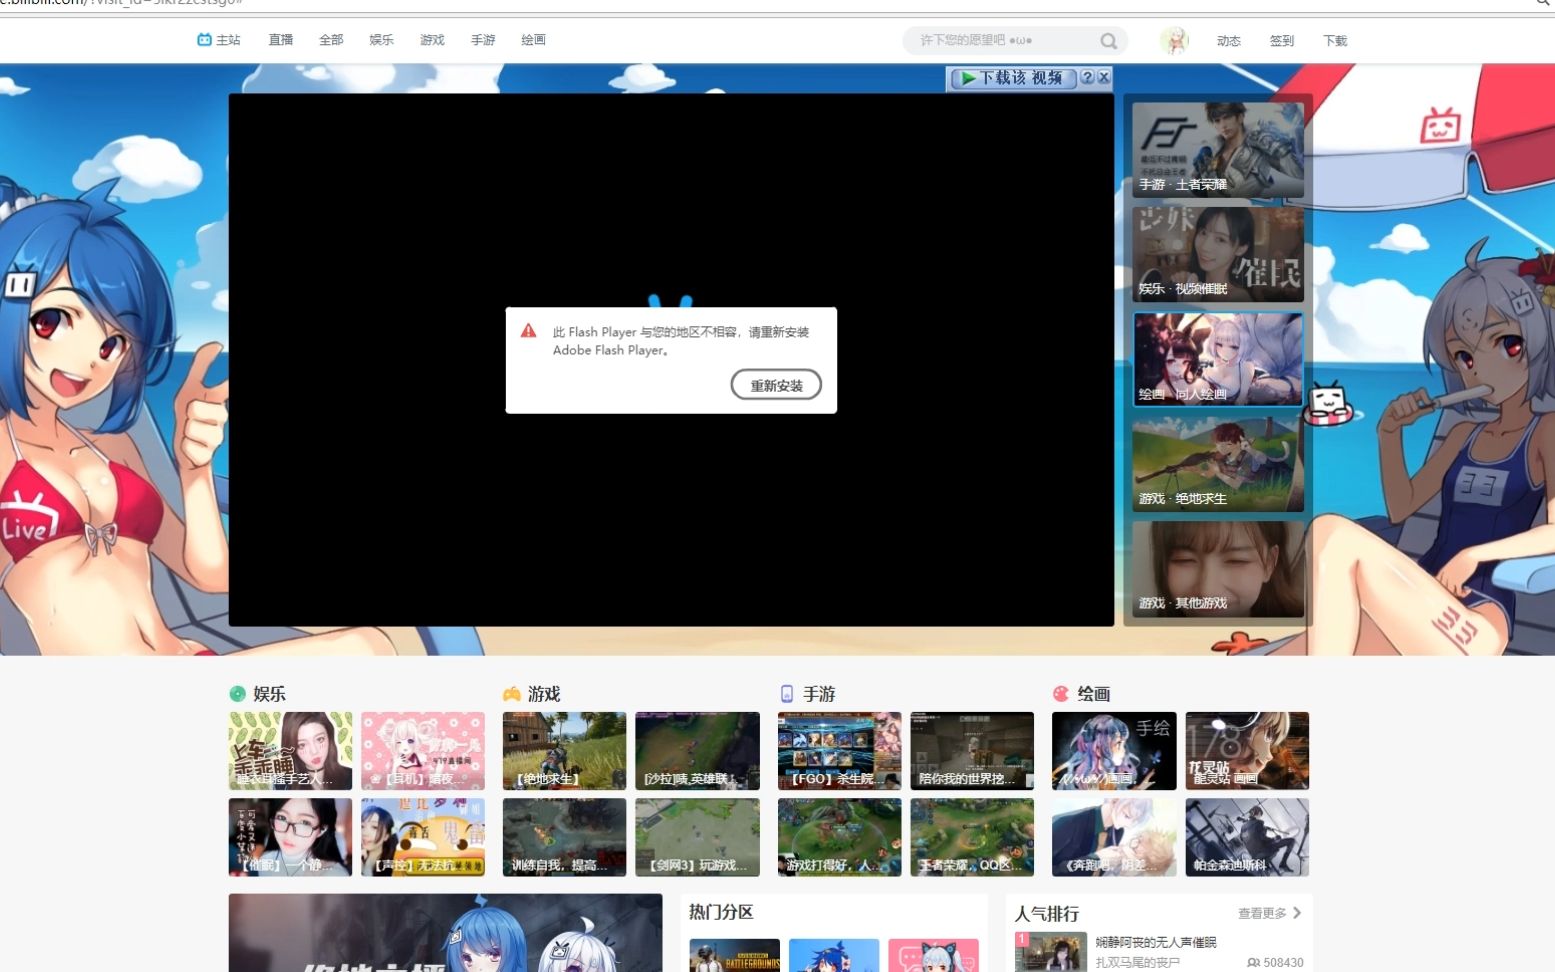Open the 手游 section heading
The image size is (1555, 972).
pyautogui.click(x=819, y=694)
